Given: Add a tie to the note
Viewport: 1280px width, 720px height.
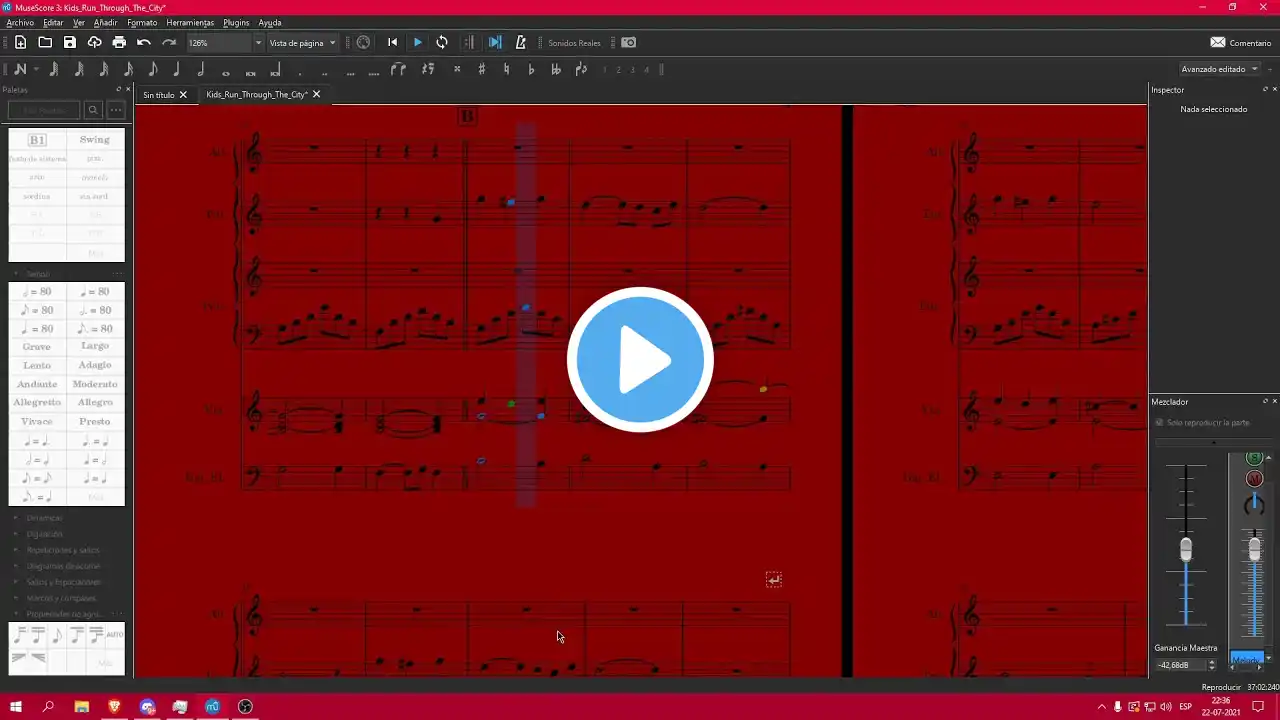Looking at the screenshot, I should point(398,69).
